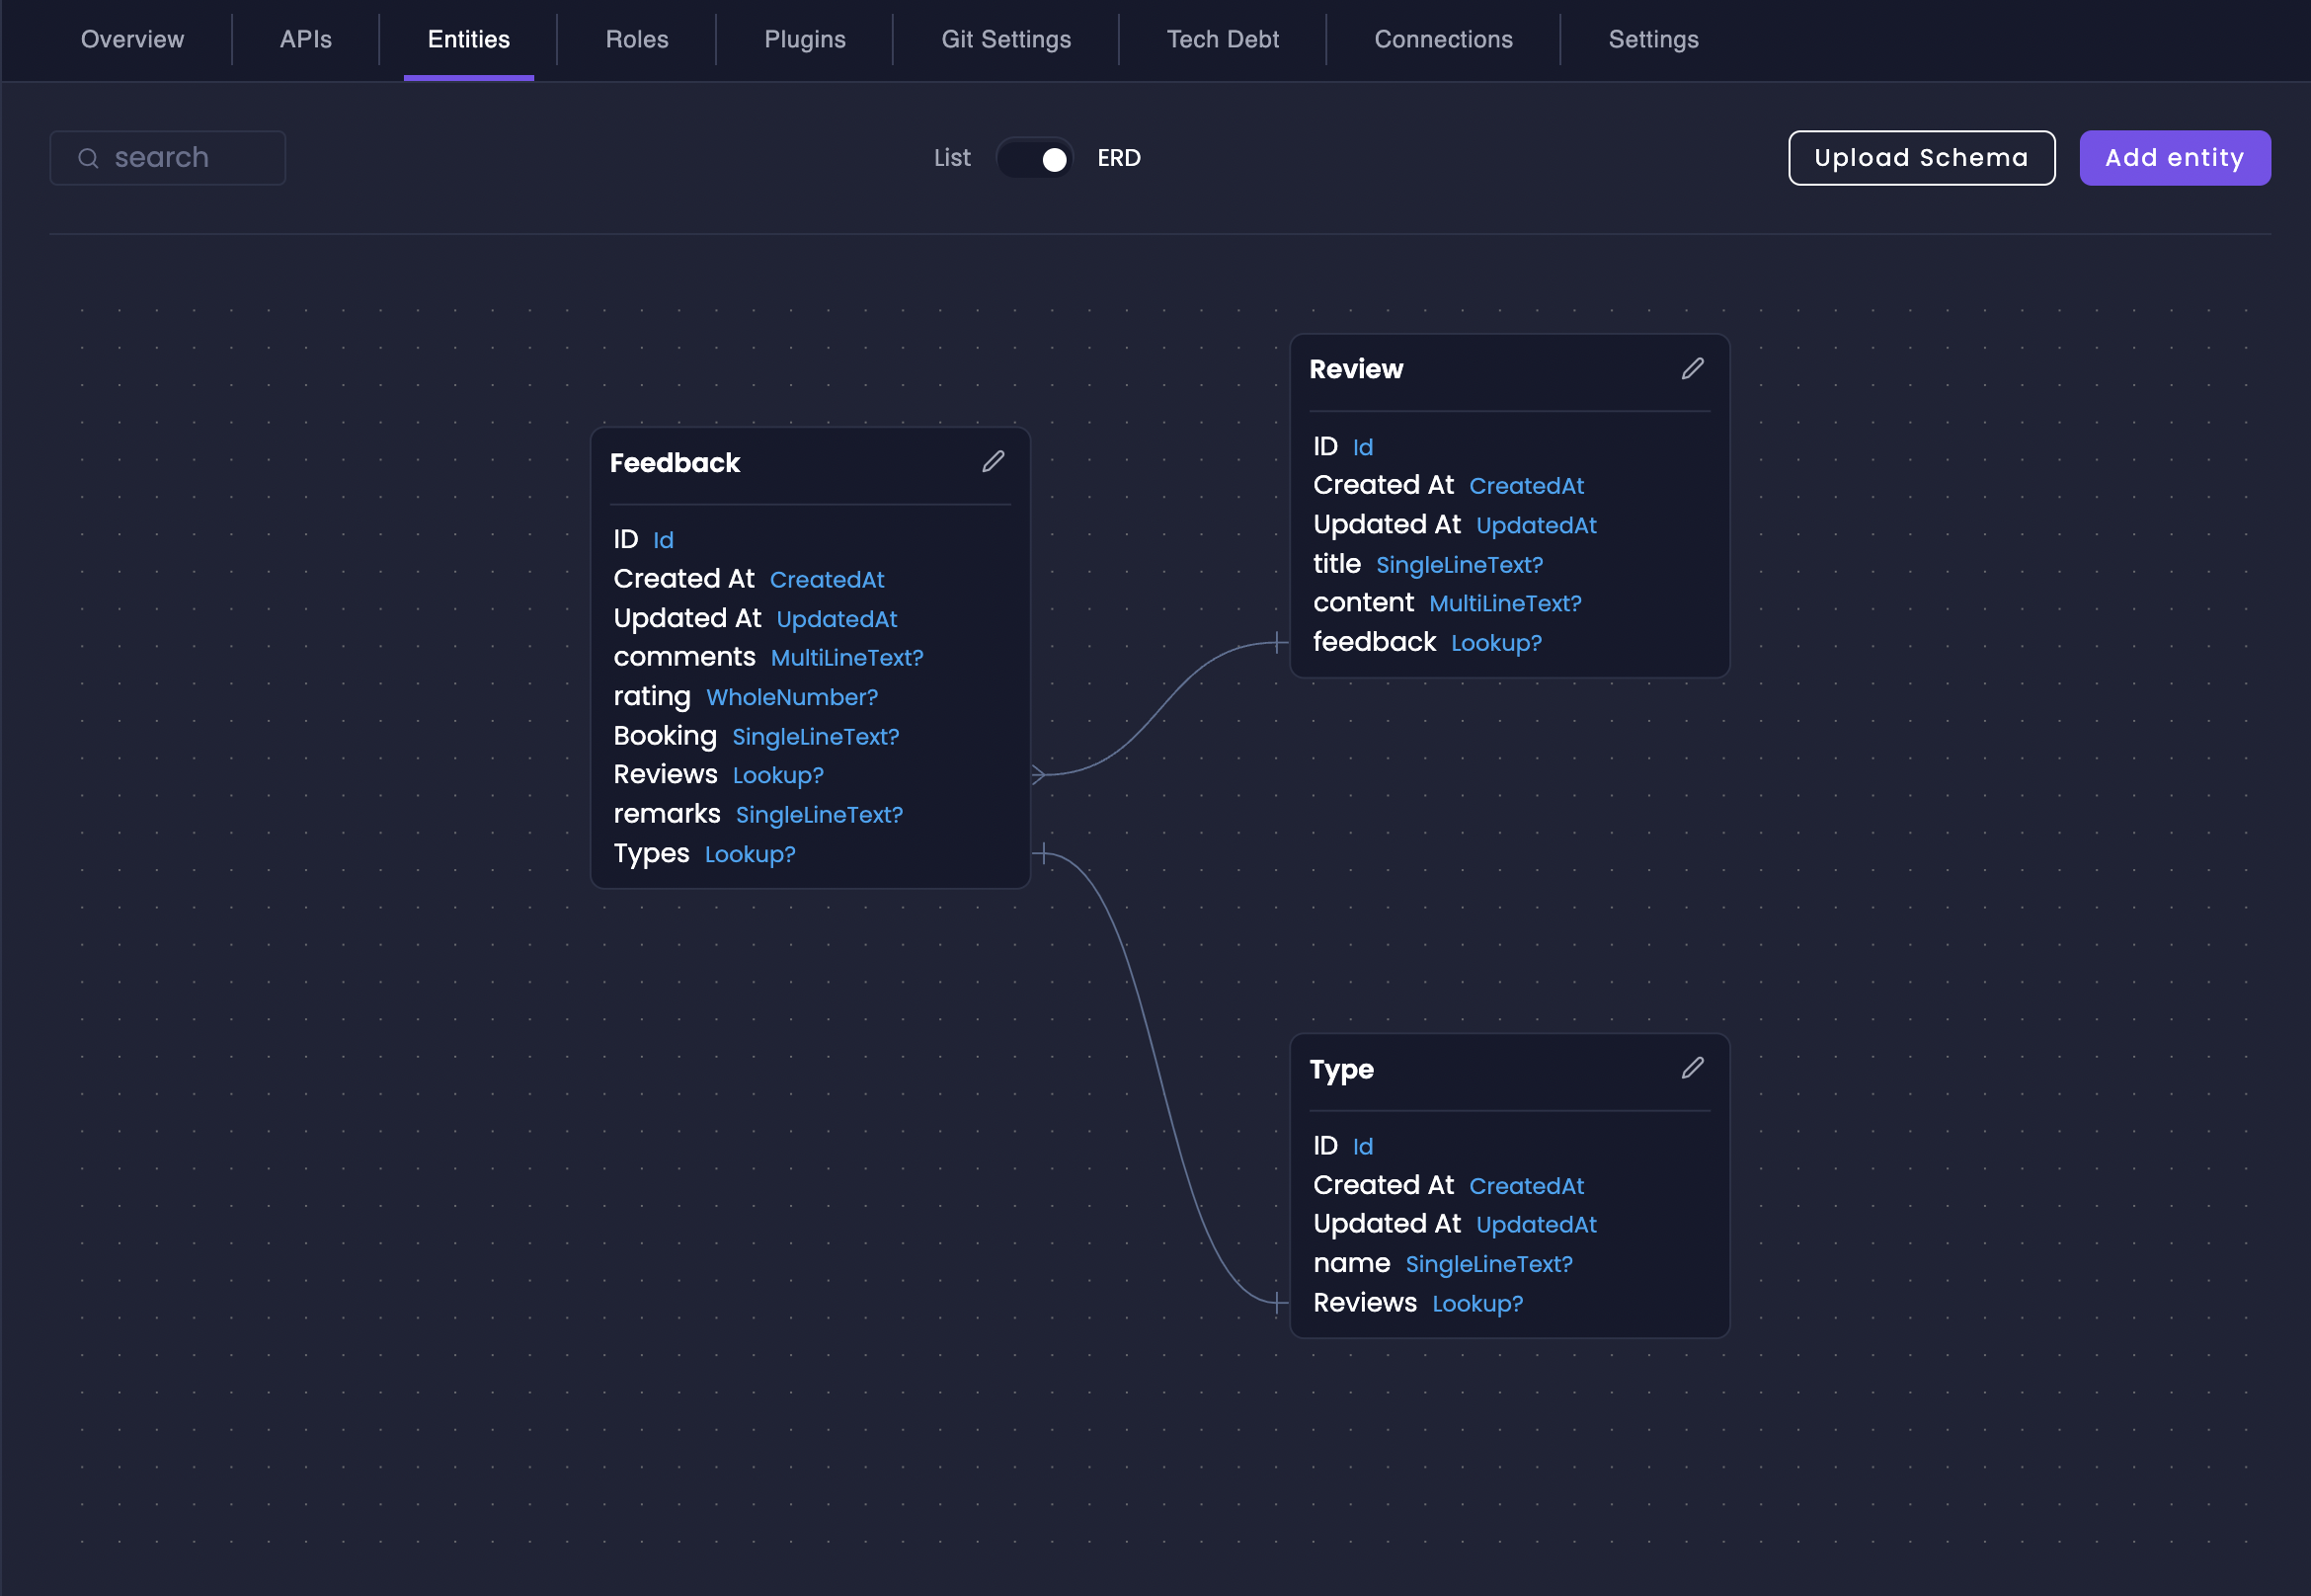Image resolution: width=2311 pixels, height=1596 pixels.
Task: Open the Git Settings tab
Action: coord(1005,40)
